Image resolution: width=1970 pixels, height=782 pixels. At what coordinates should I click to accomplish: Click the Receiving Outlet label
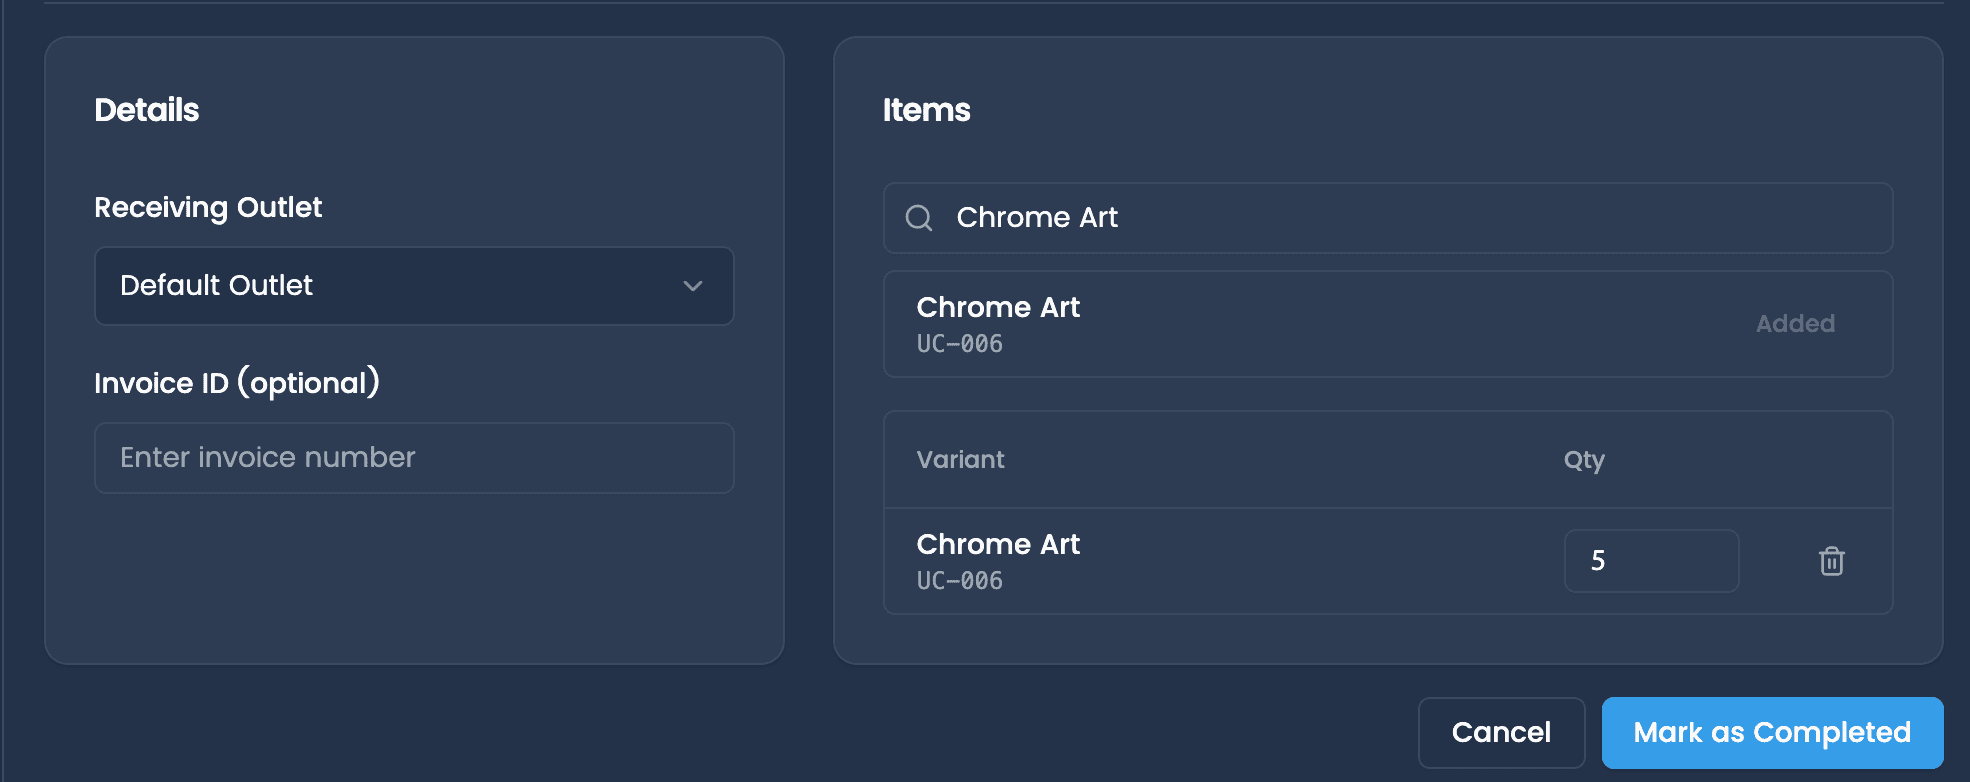(208, 207)
